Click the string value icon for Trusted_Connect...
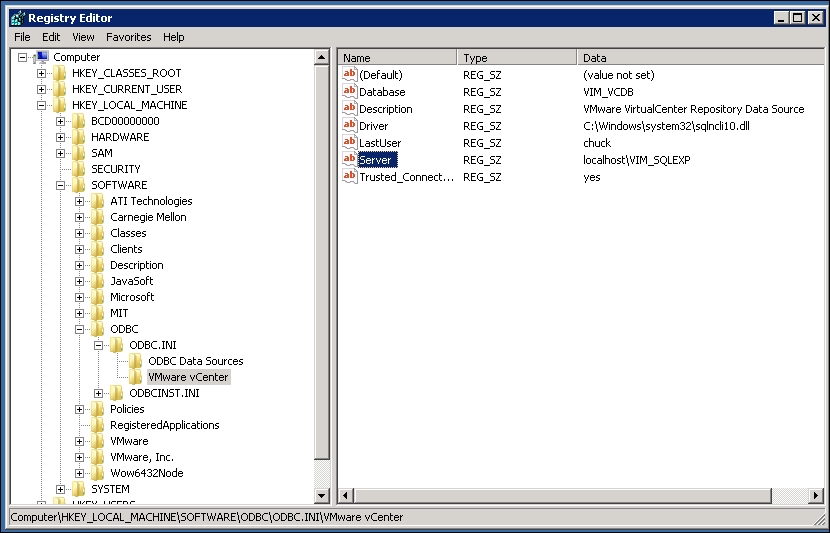The image size is (830, 533). [349, 176]
